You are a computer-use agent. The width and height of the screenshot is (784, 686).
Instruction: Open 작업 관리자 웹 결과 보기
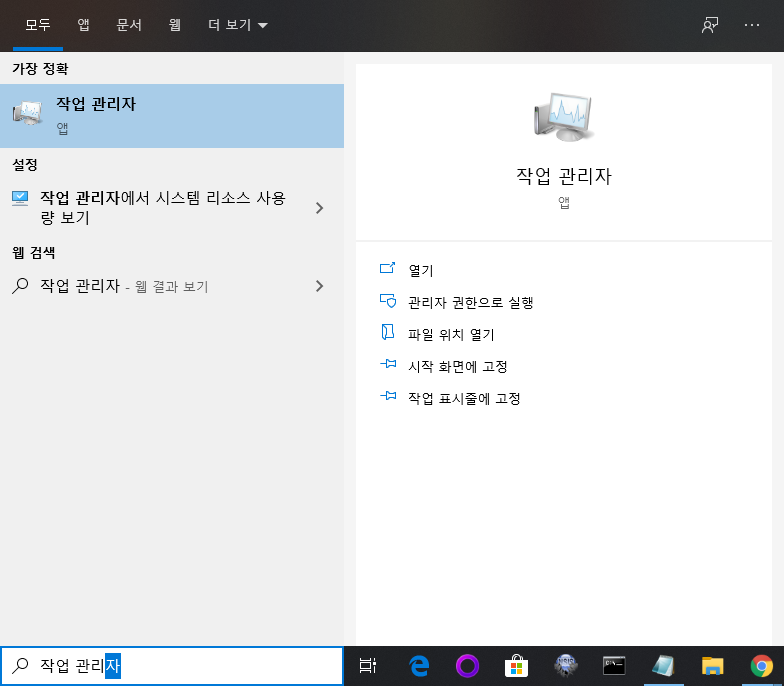(172, 286)
